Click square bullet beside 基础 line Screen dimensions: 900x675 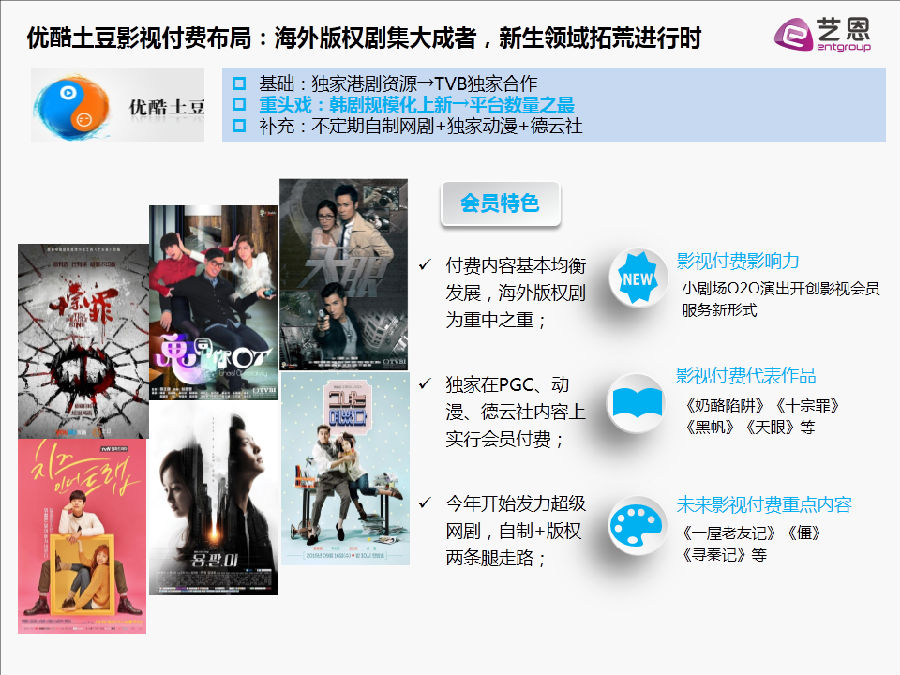point(239,84)
